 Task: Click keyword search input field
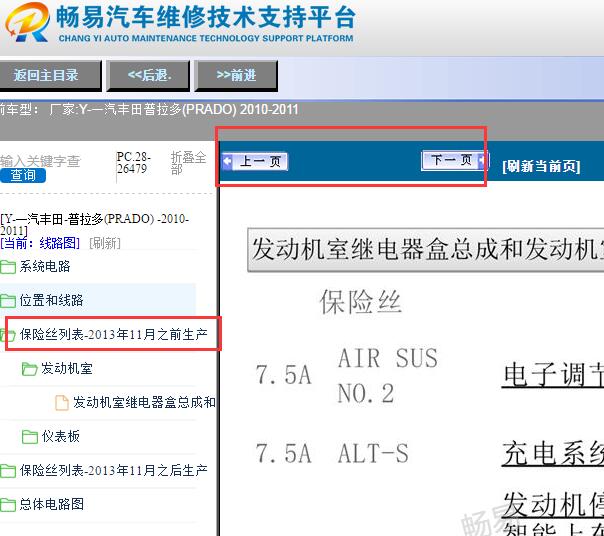[40, 161]
